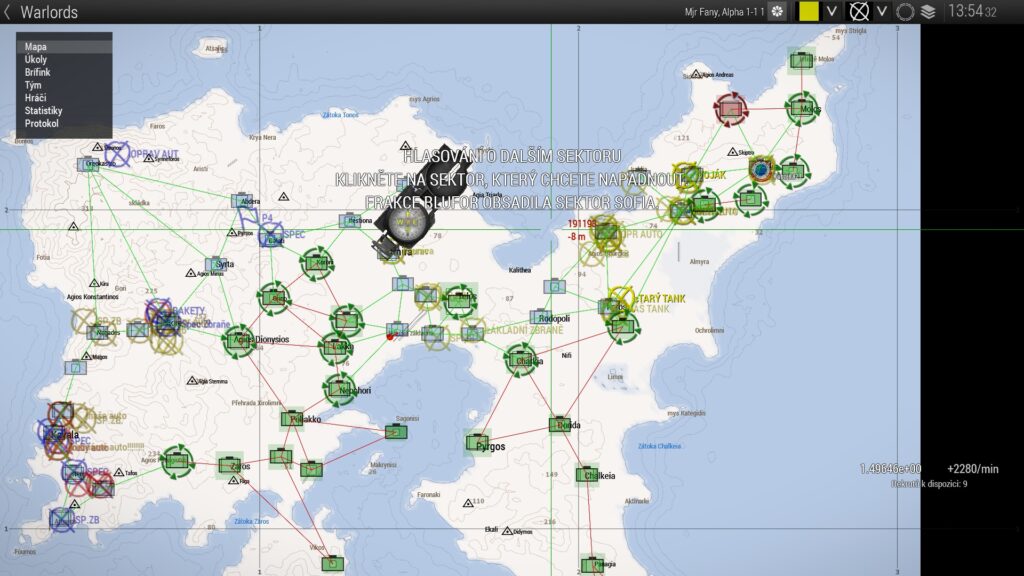
Task: Click the Poliakko sector icon
Action: 291,419
